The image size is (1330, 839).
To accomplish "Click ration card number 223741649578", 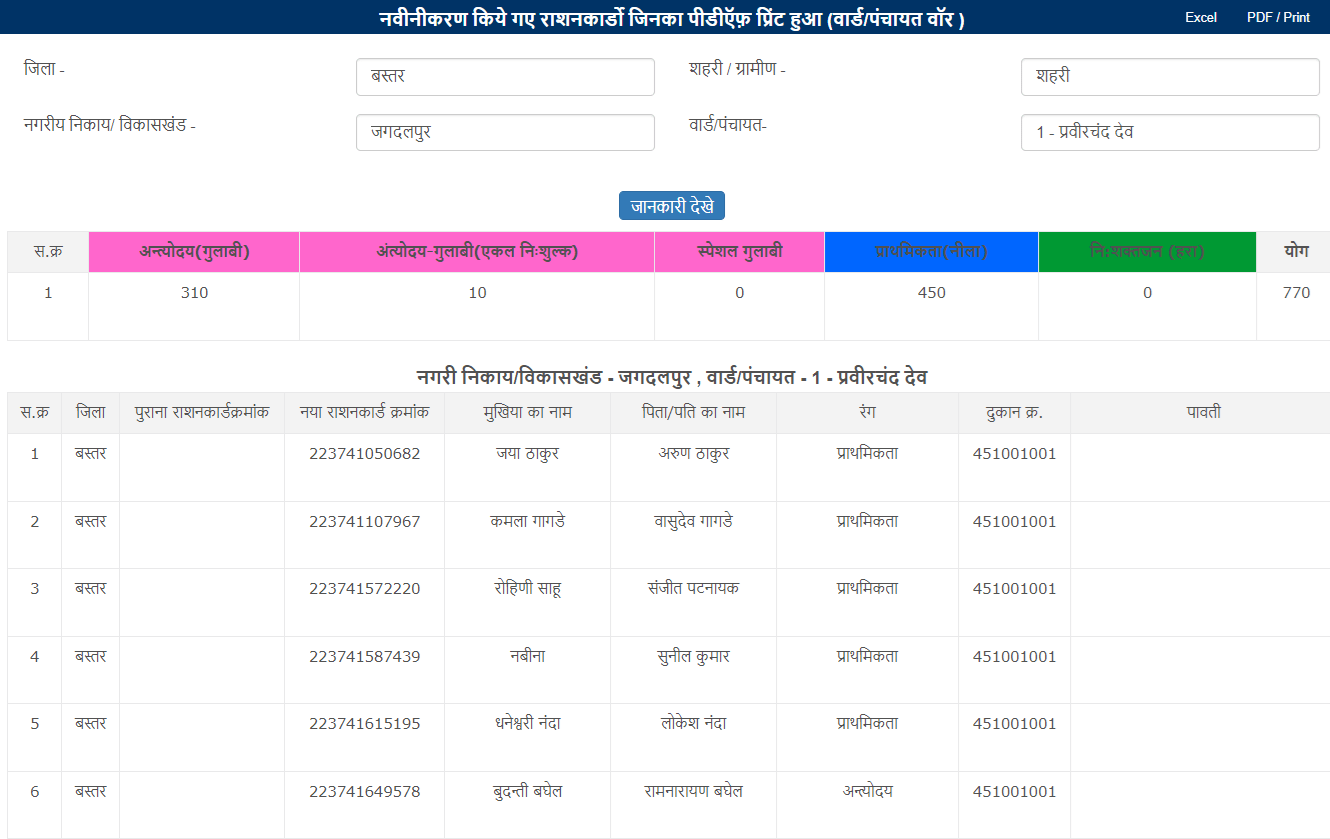I will 364,792.
